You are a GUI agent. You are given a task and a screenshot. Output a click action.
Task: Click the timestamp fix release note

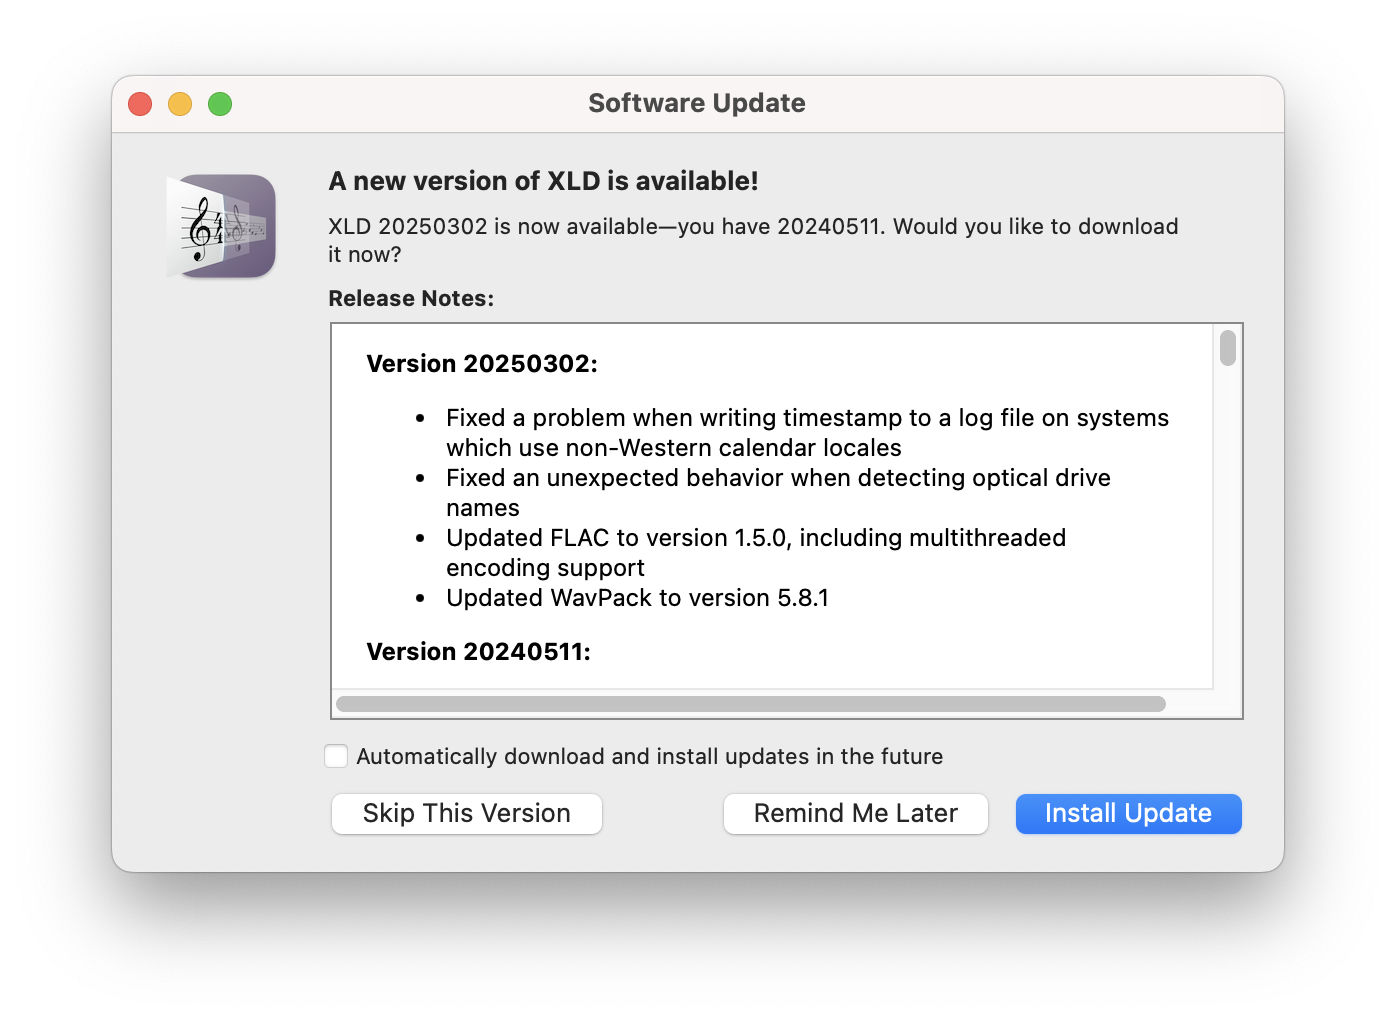tap(806, 432)
